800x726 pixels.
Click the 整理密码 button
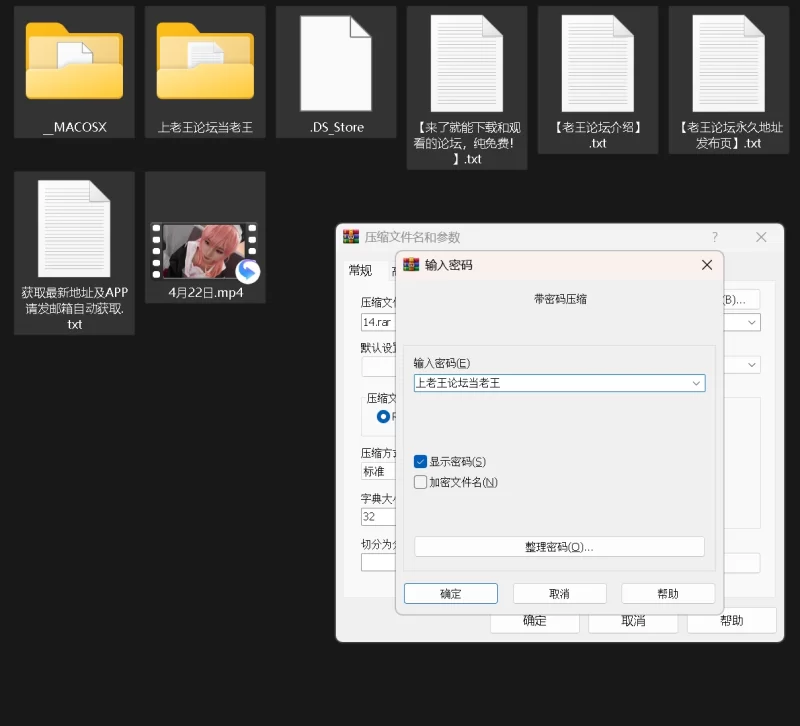[x=559, y=547]
